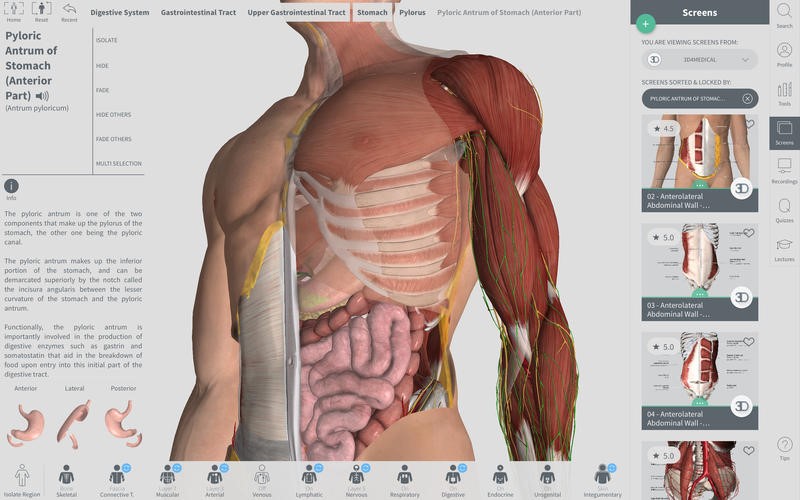Viewport: 800px width, 500px height.
Task: Select Pyloric Antrum of Stomach breadcrumb
Action: tap(509, 12)
